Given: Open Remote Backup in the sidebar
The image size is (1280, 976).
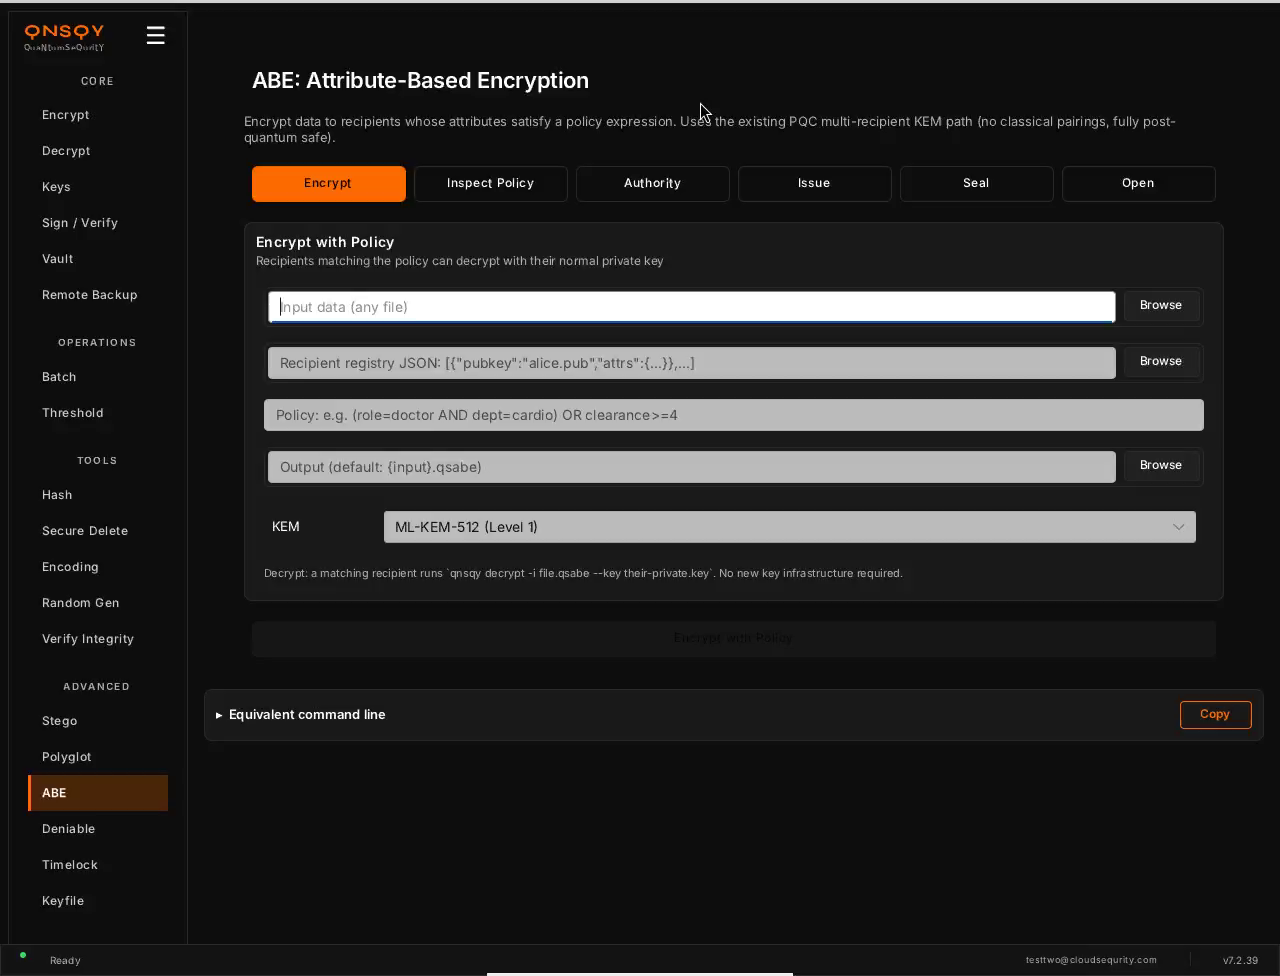Looking at the screenshot, I should point(98,295).
